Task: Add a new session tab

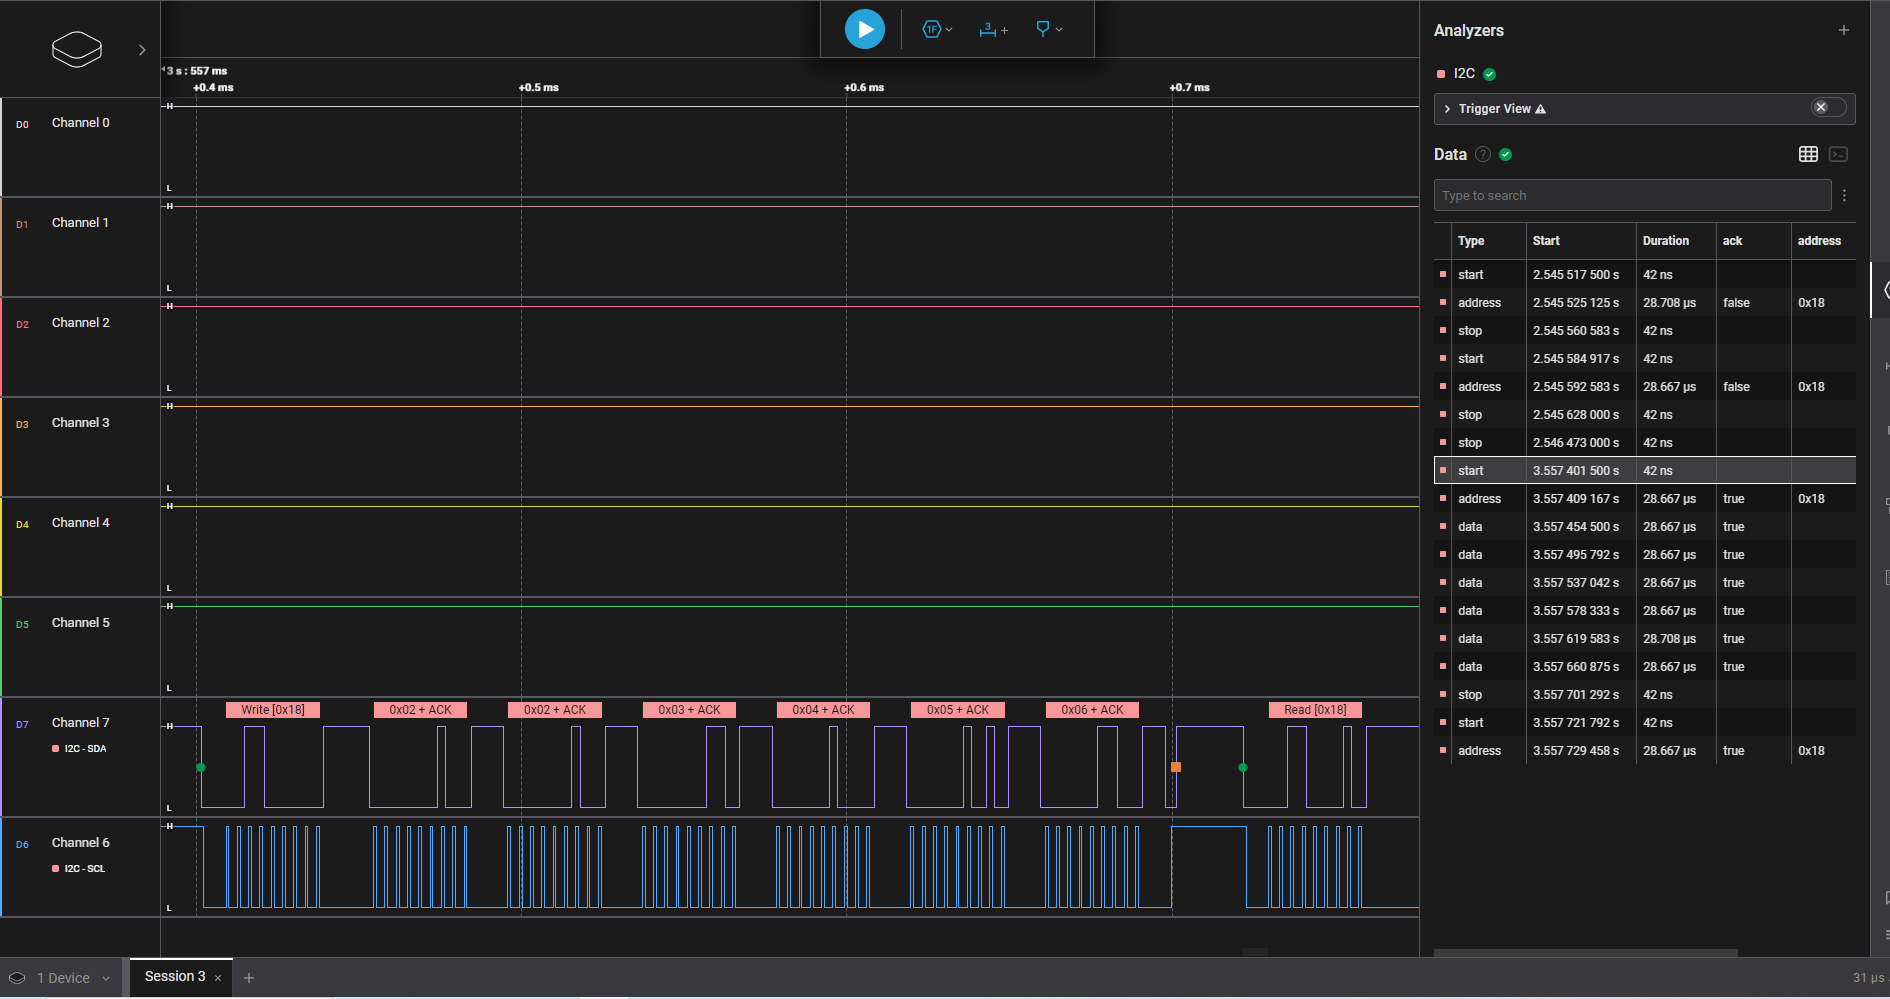Action: tap(249, 978)
